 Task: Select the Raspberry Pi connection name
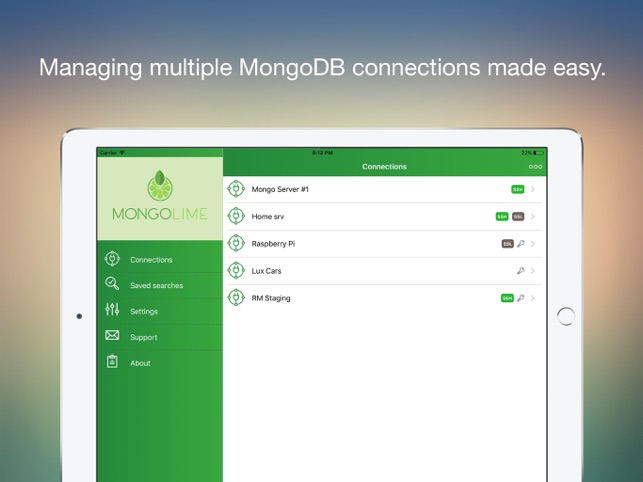coord(273,244)
